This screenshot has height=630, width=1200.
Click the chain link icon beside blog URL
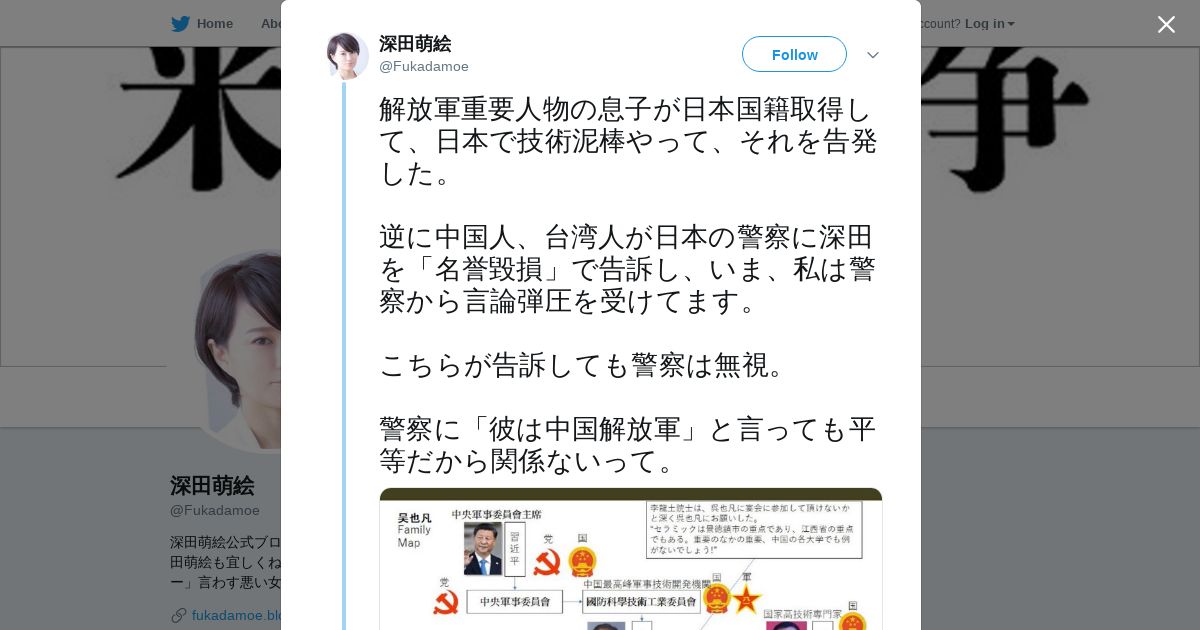(179, 615)
